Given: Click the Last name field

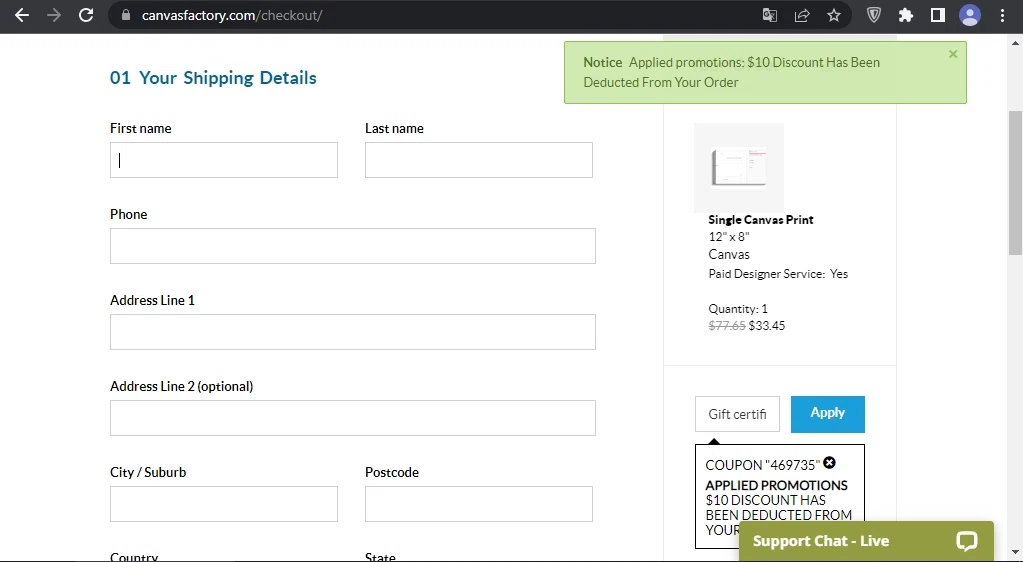Looking at the screenshot, I should click(x=479, y=160).
